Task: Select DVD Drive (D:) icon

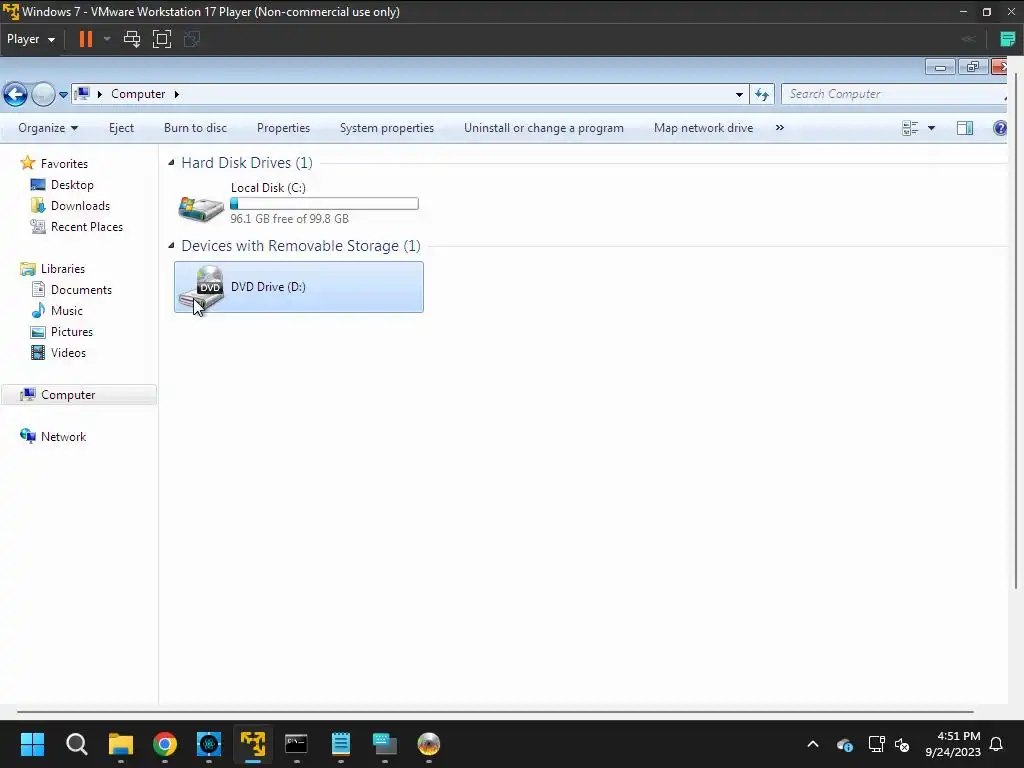Action: coord(201,287)
